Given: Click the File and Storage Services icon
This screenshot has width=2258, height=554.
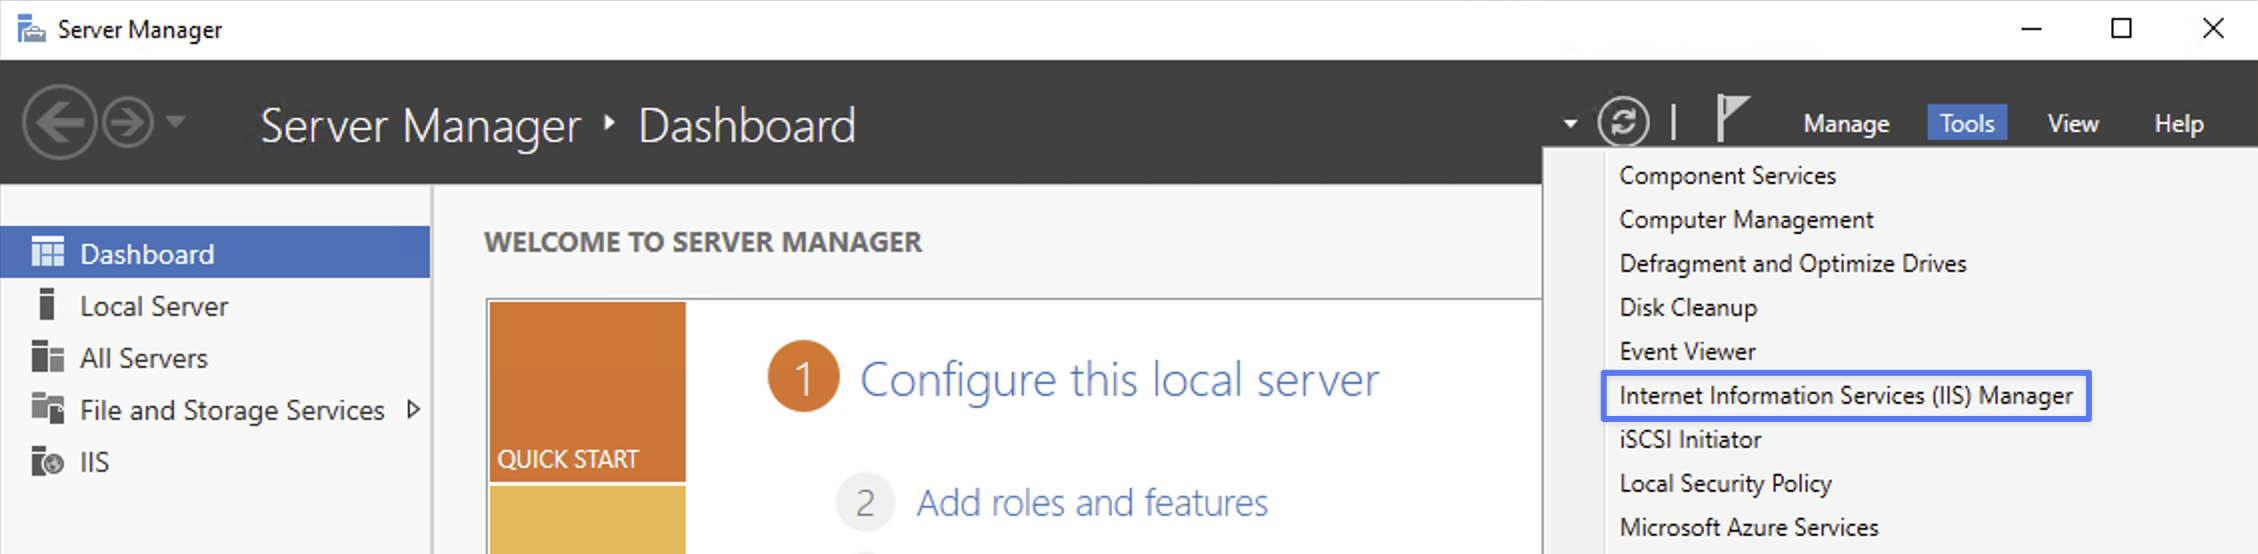Looking at the screenshot, I should 47,408.
